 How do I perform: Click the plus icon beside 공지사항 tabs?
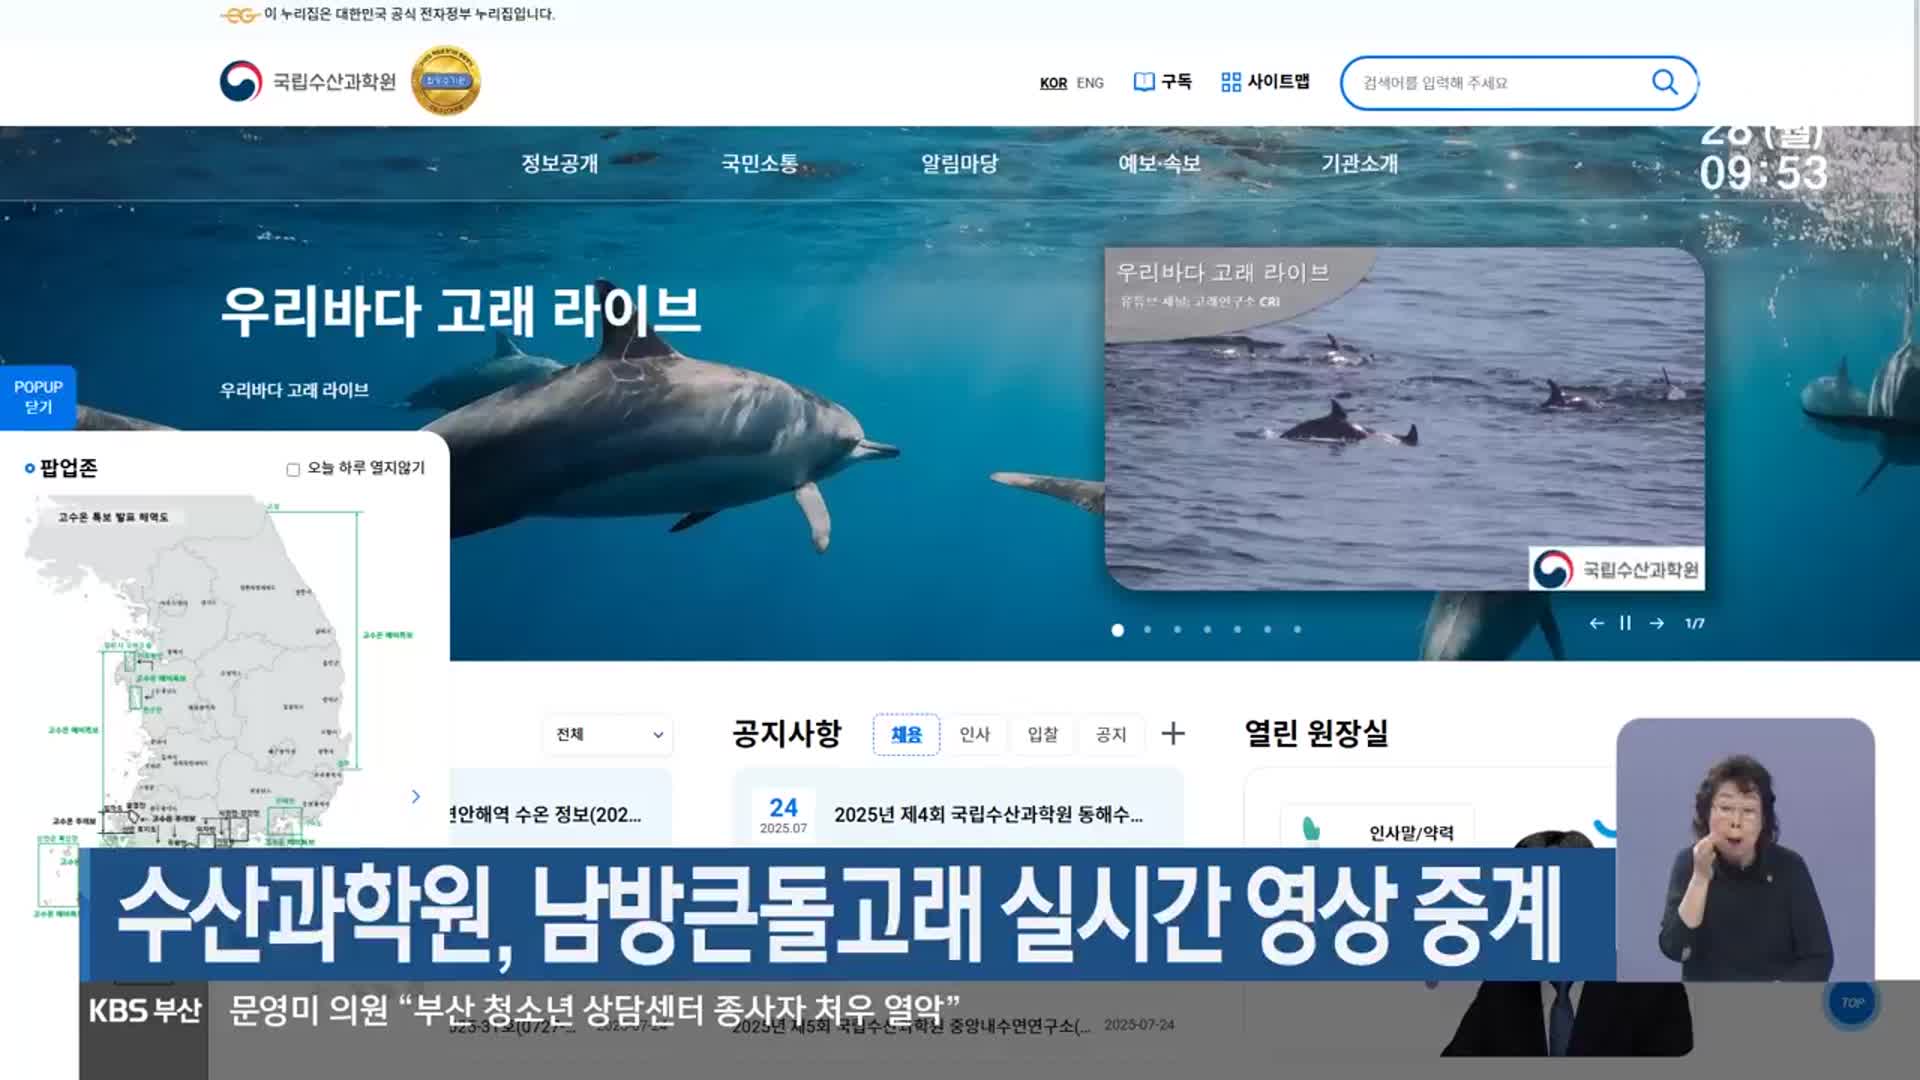[x=1173, y=734]
